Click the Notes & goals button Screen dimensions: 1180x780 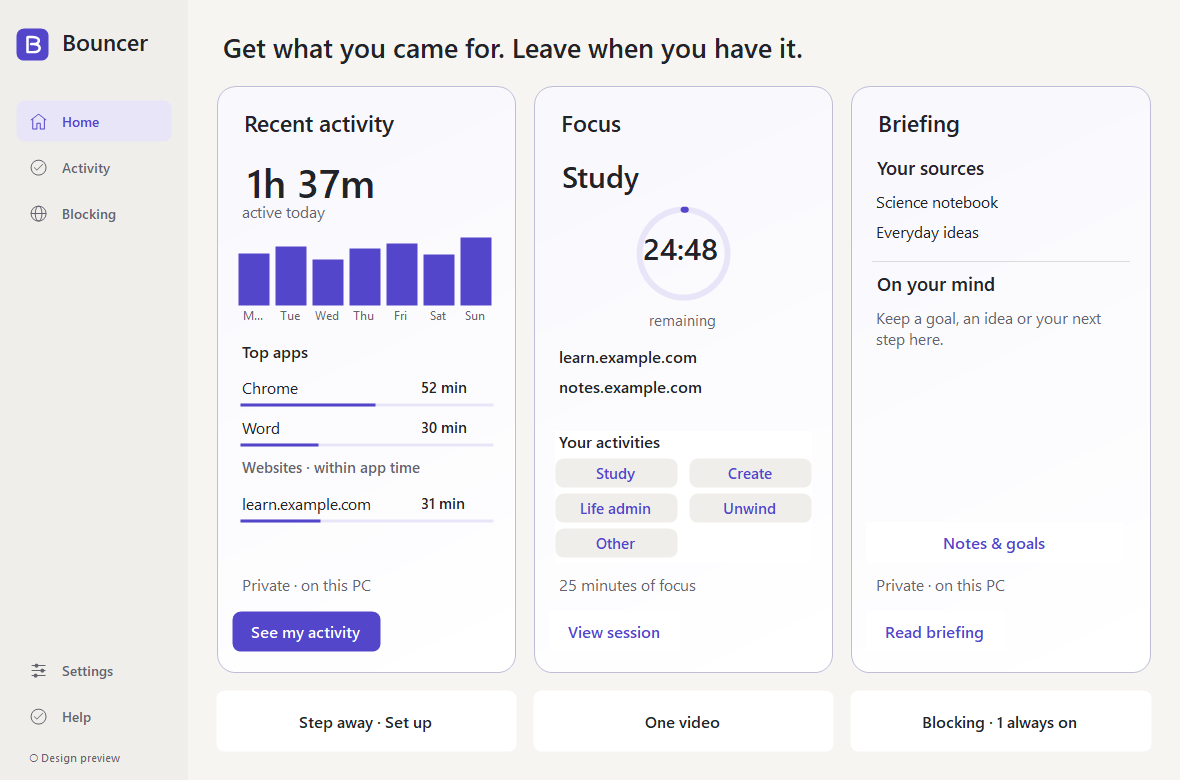[993, 544]
